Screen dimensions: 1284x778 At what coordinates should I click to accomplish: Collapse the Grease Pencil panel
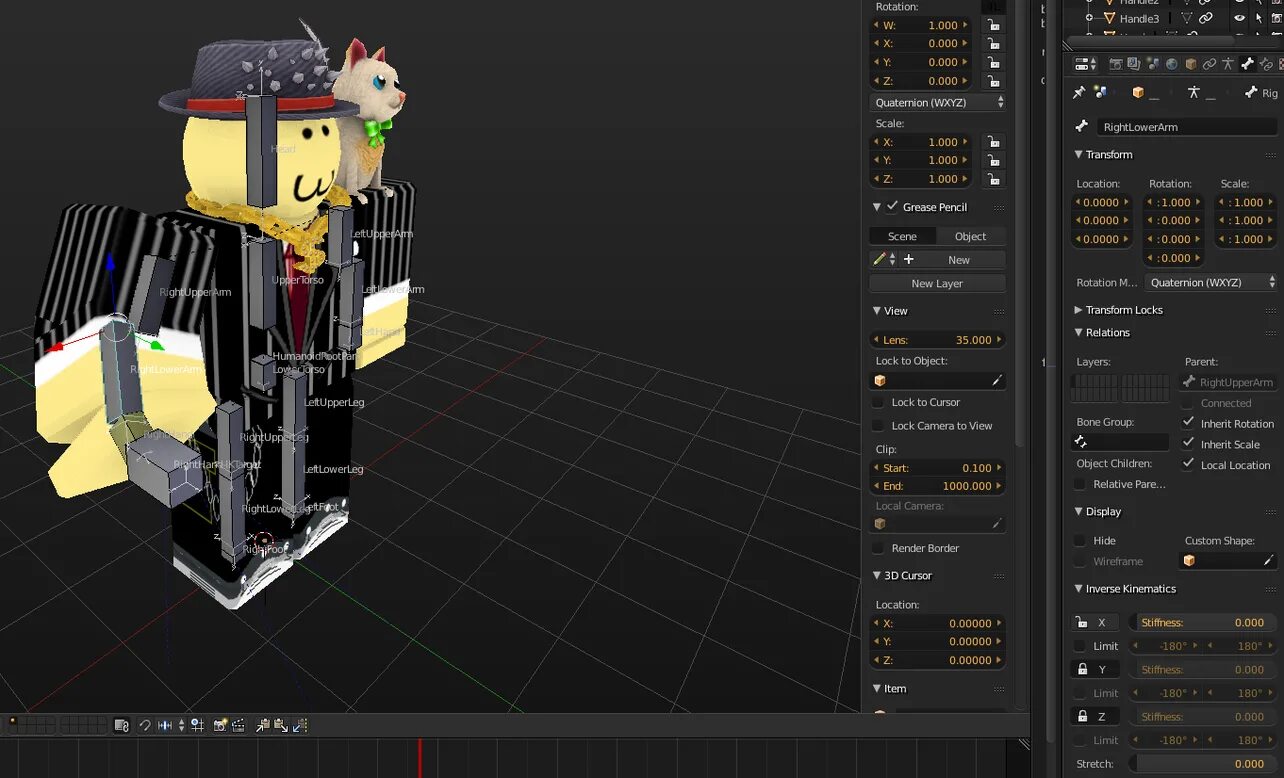point(877,207)
